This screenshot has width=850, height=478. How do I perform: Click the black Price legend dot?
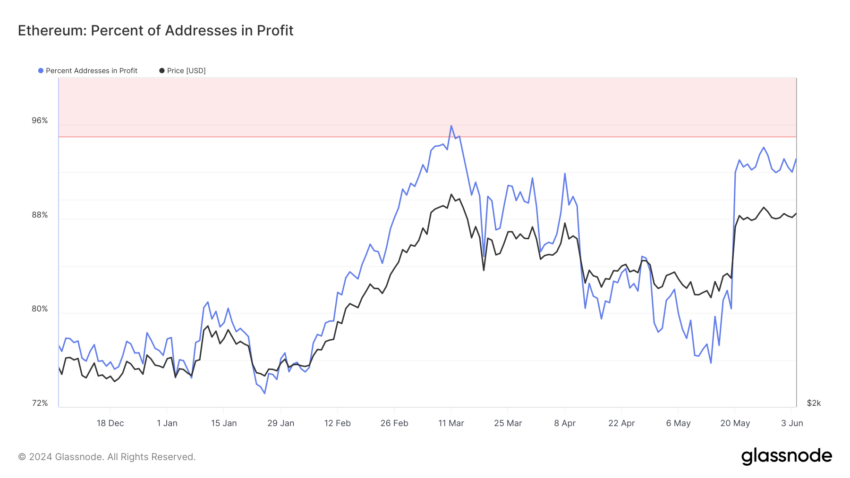tap(162, 70)
